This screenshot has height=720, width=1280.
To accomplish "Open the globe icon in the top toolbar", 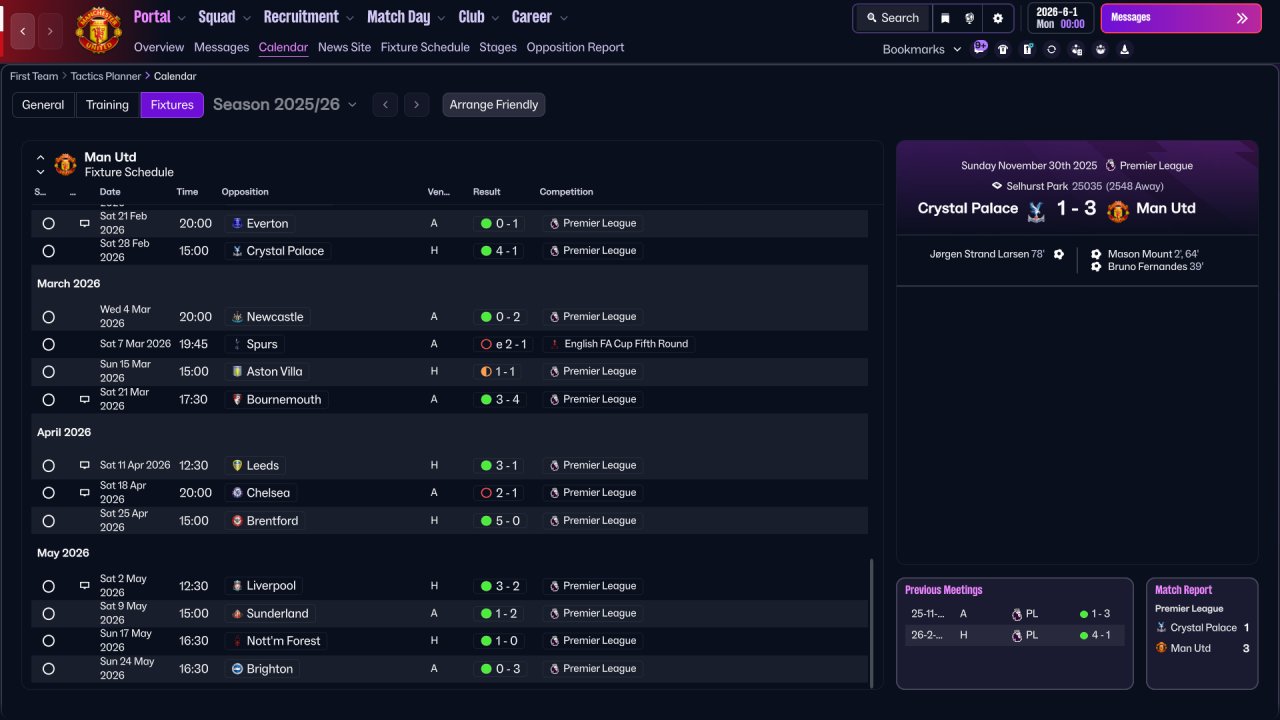I will [969, 18].
